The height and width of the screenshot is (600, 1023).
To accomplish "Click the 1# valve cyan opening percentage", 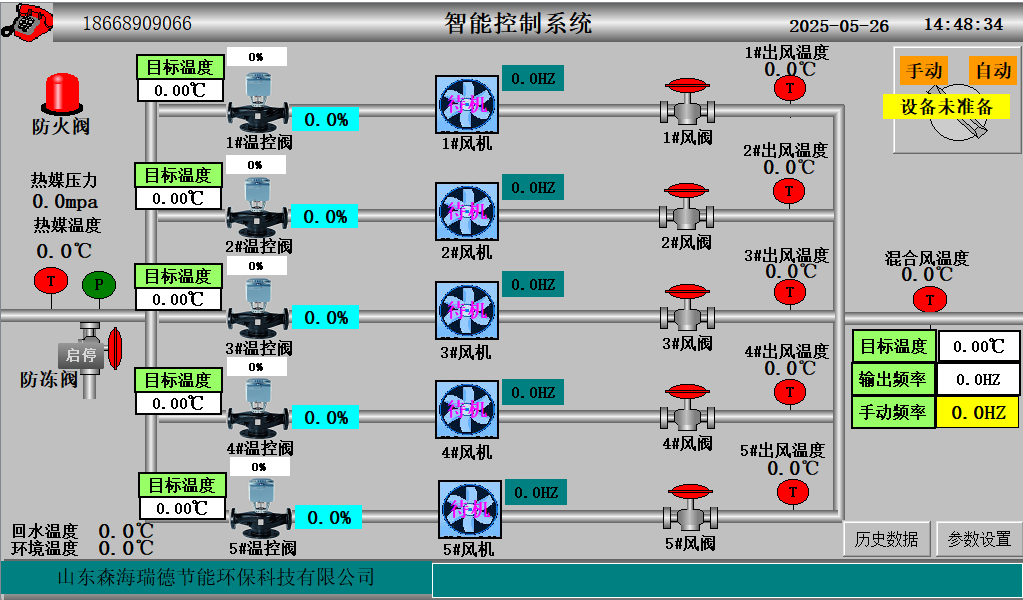I will click(x=325, y=119).
